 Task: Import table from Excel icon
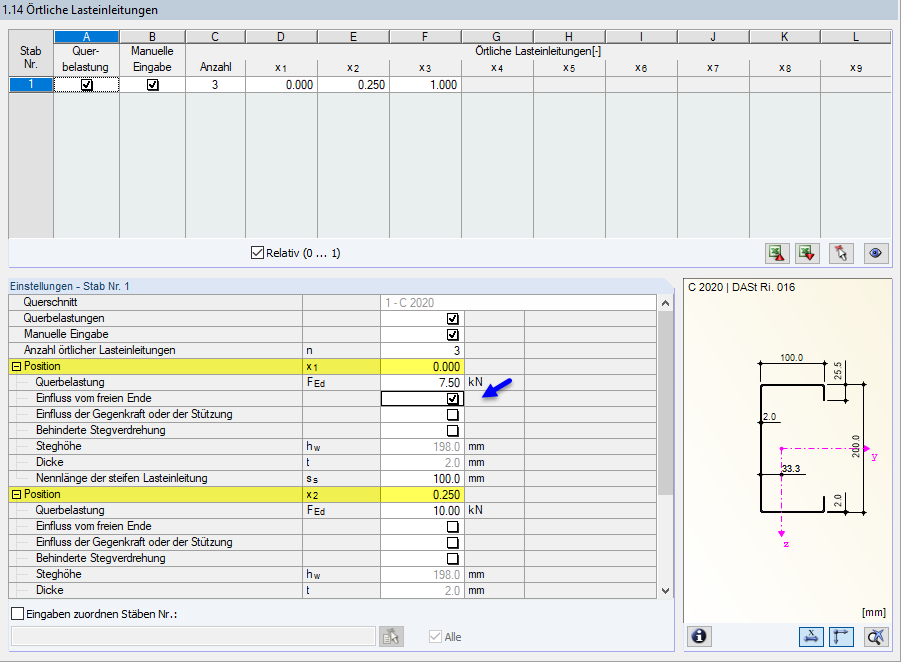[x=807, y=253]
